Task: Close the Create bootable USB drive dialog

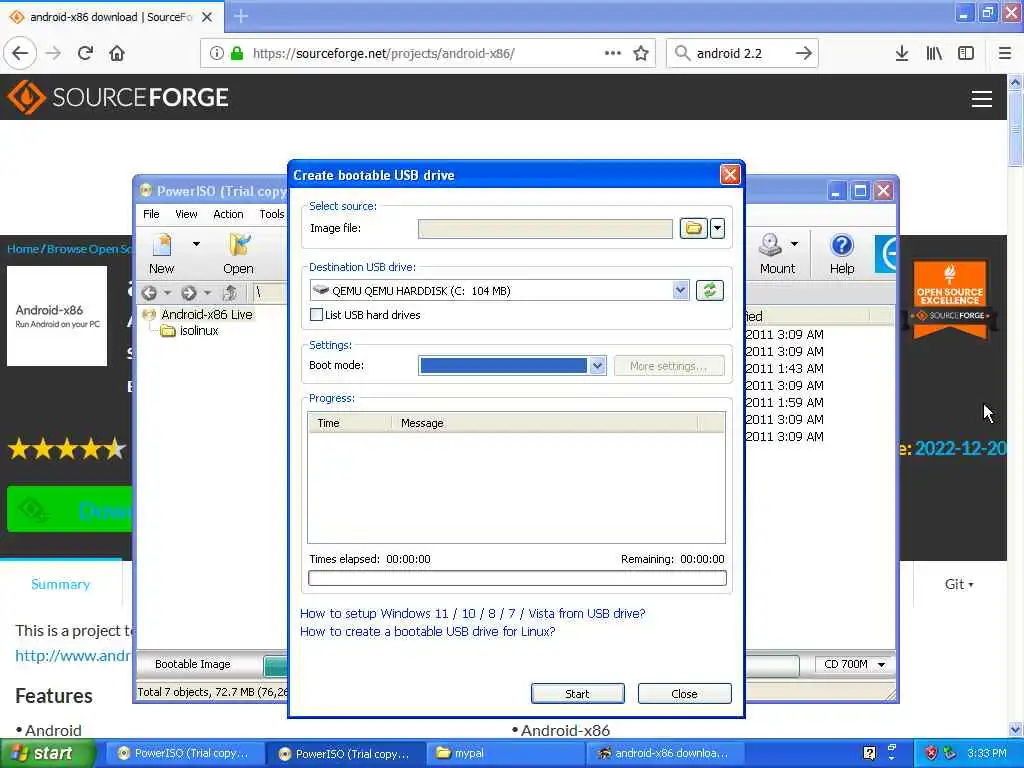Action: pyautogui.click(x=729, y=174)
